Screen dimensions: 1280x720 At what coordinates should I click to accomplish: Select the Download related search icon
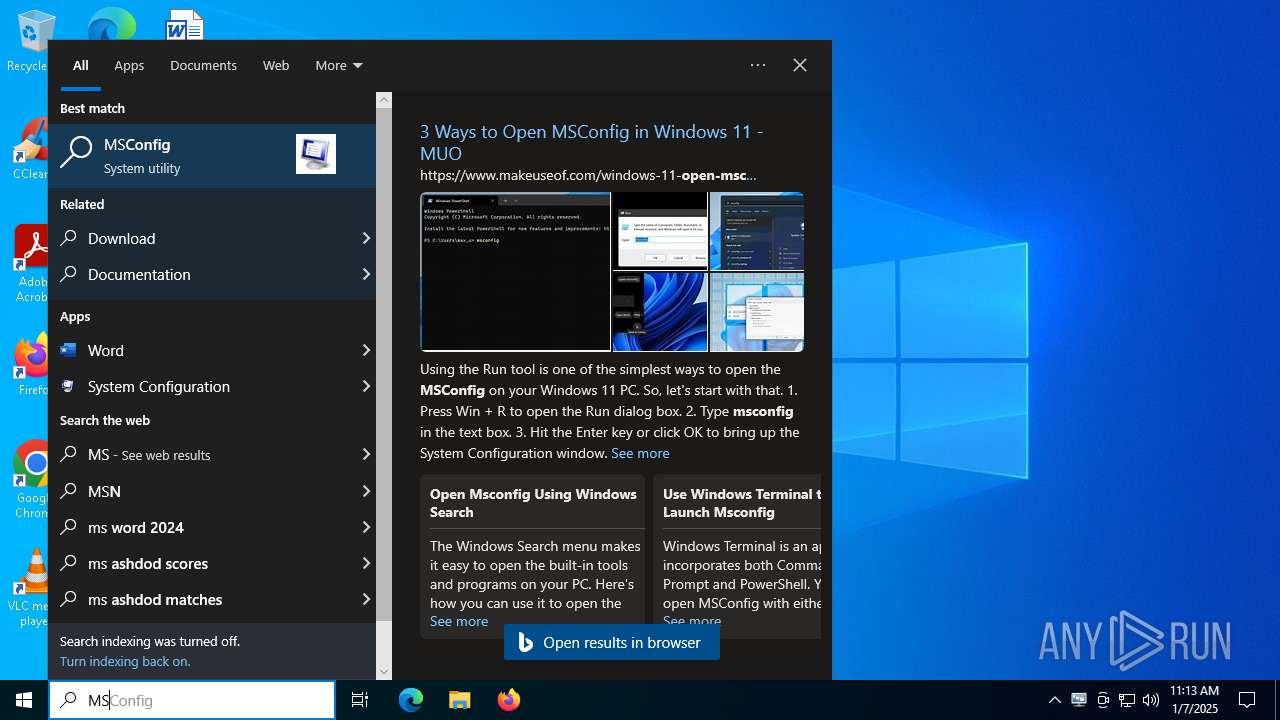point(69,238)
